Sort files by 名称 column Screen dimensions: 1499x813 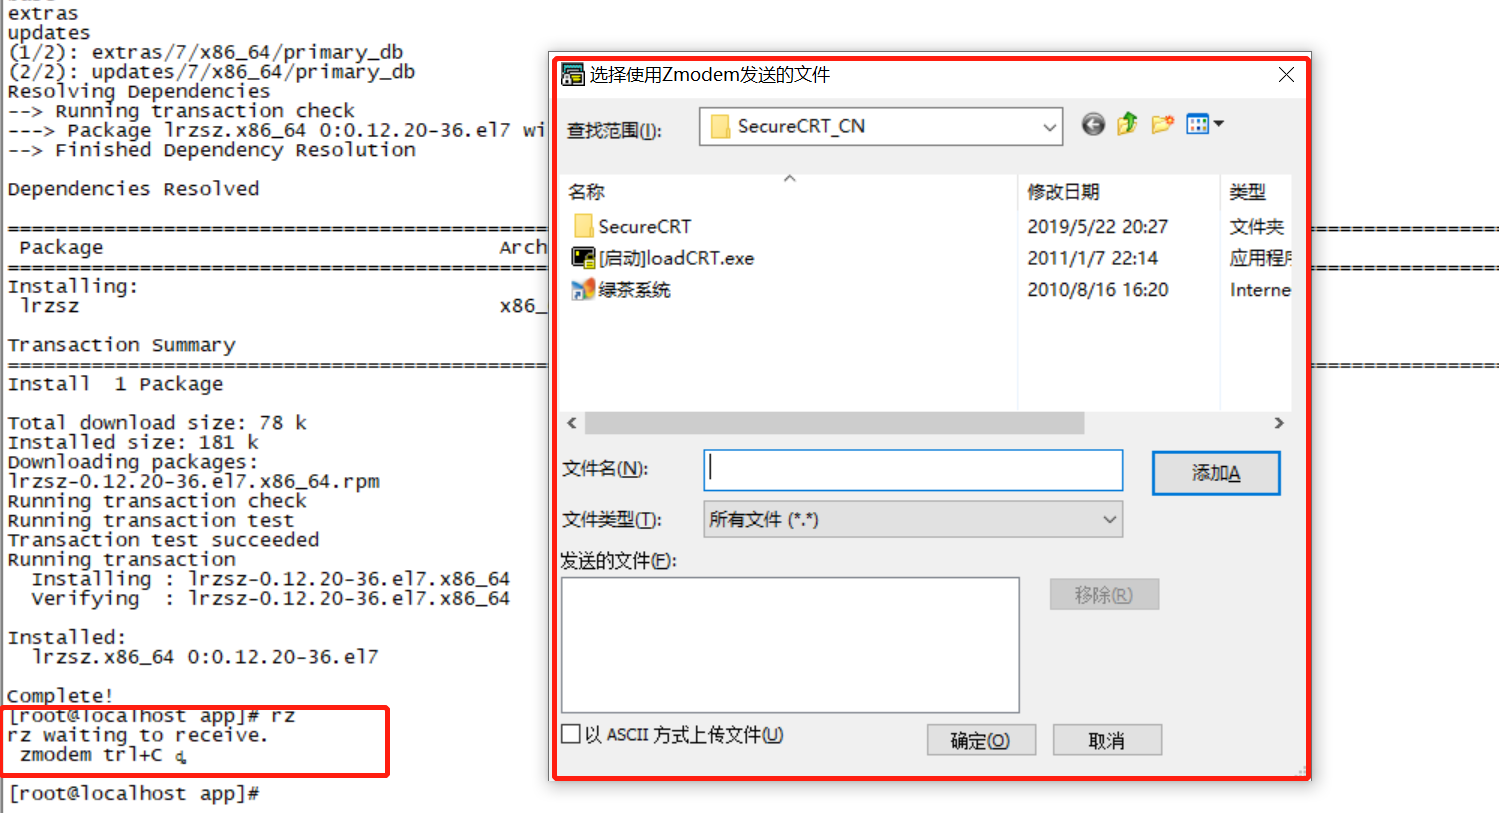587,192
